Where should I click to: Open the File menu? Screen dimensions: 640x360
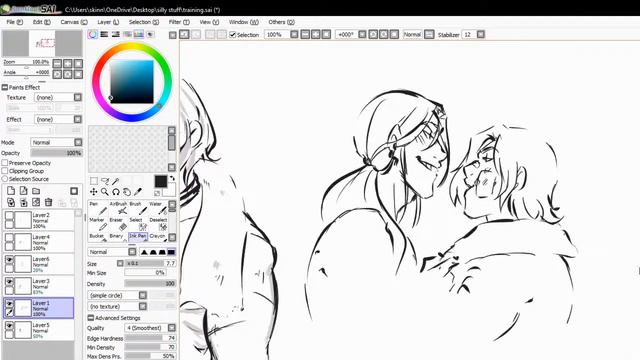click(15, 22)
